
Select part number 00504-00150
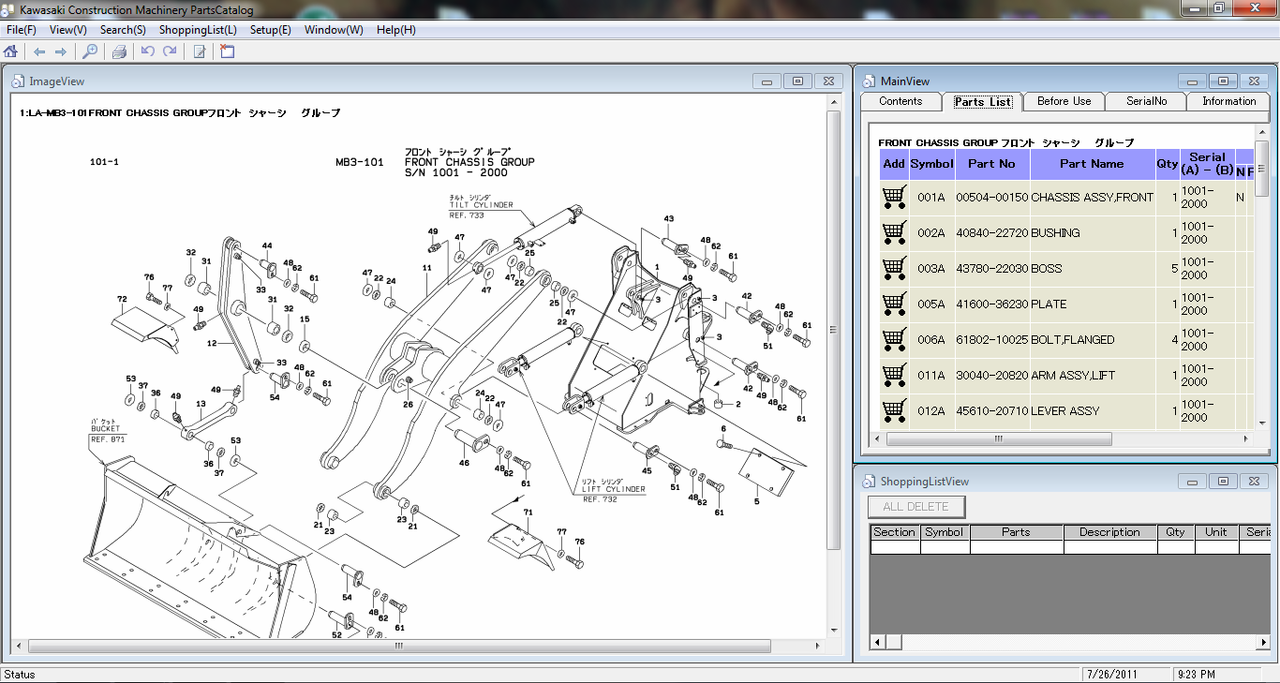(992, 197)
